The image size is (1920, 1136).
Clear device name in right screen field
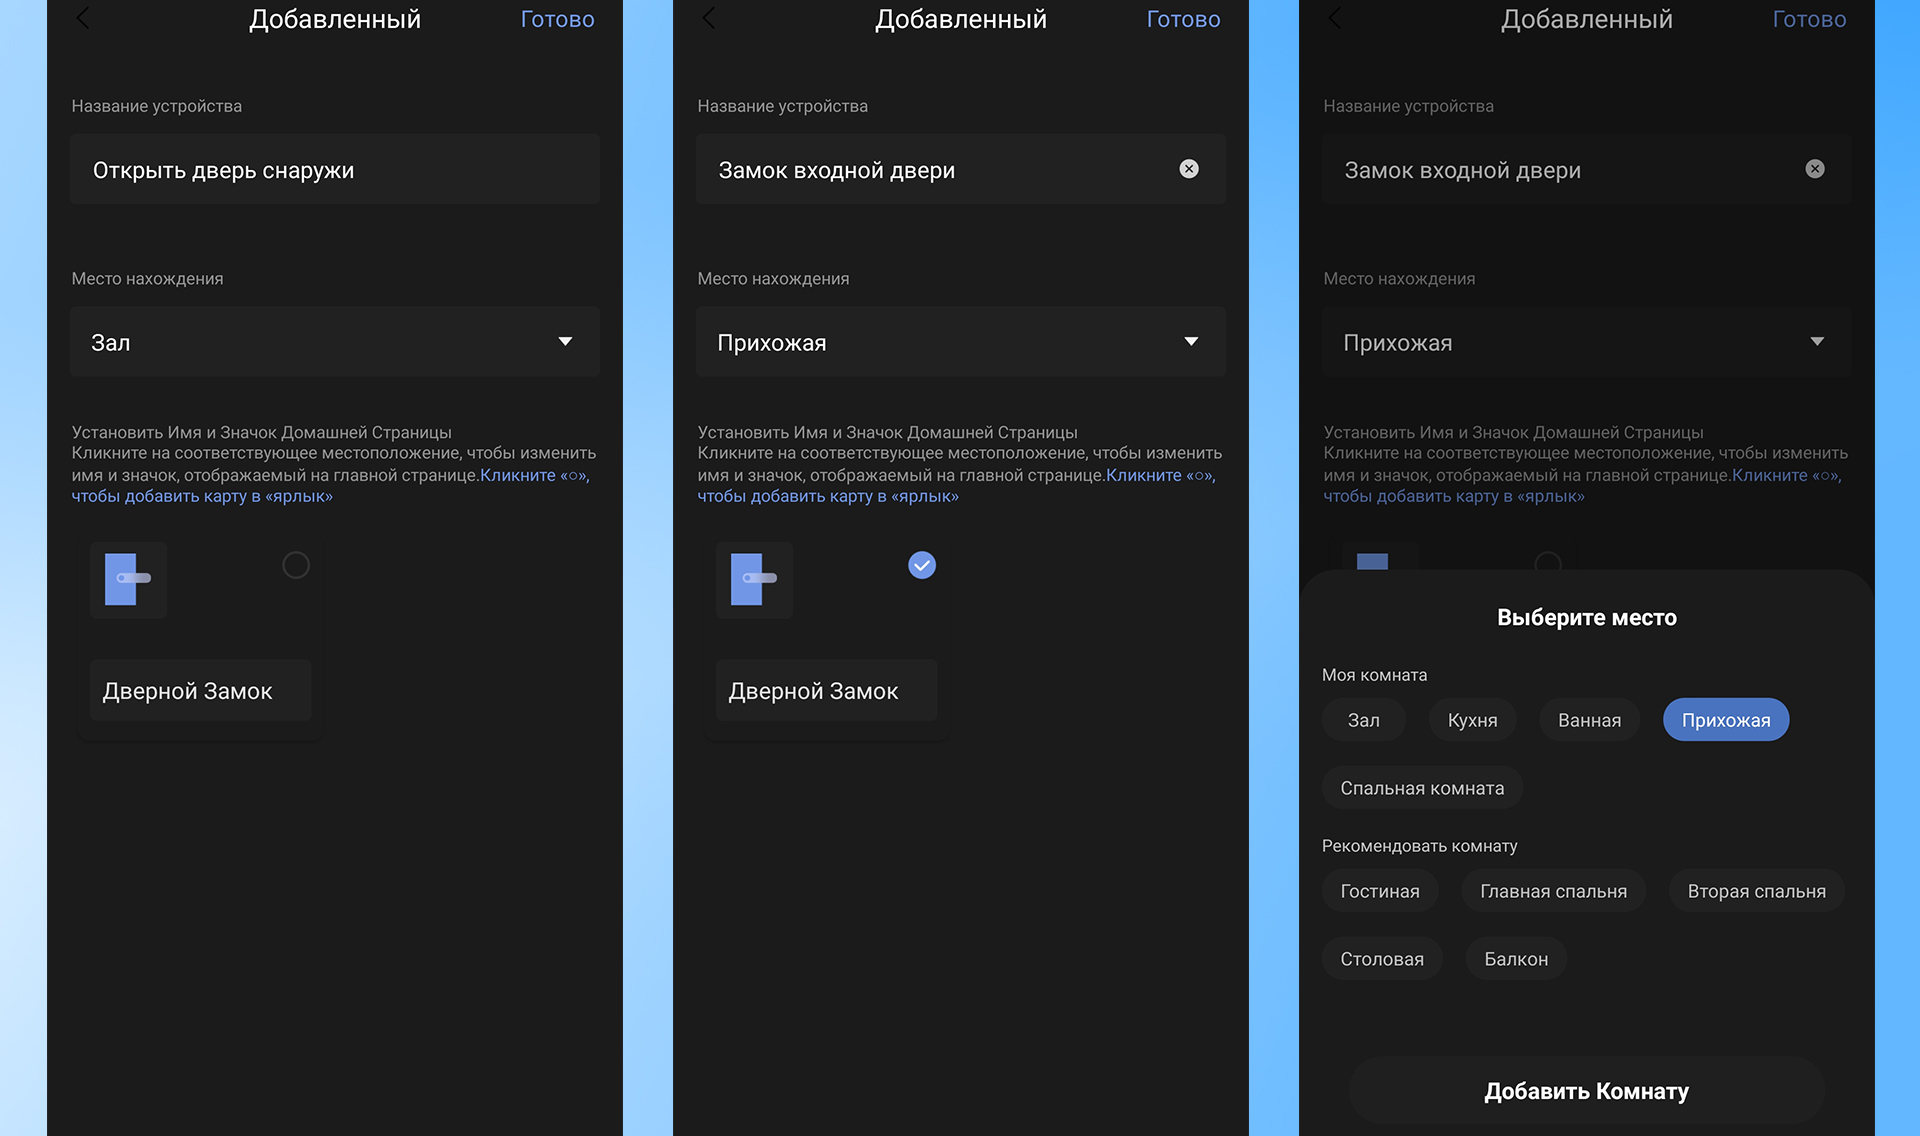pos(1814,169)
